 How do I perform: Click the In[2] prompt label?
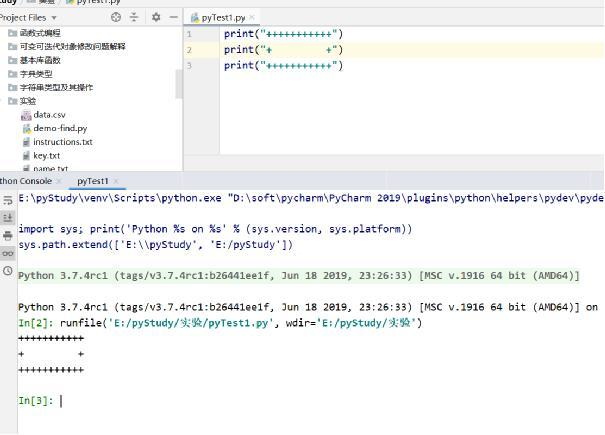click(36, 323)
